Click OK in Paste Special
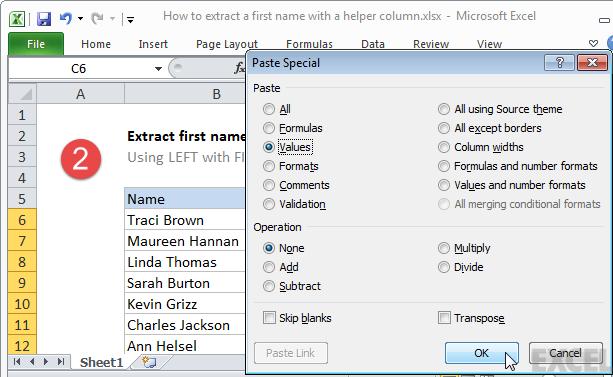Screen dimensions: 613x377 (482, 353)
